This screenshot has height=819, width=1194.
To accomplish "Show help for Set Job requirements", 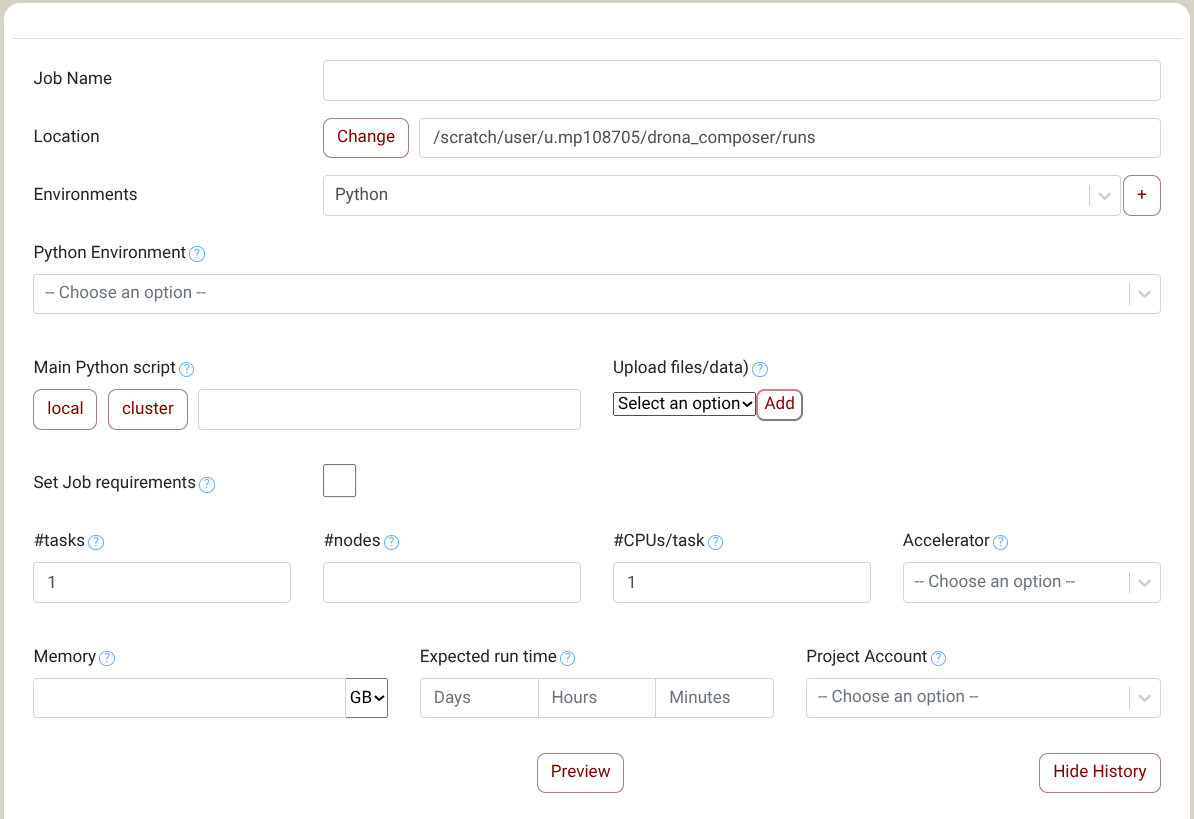I will coord(207,484).
